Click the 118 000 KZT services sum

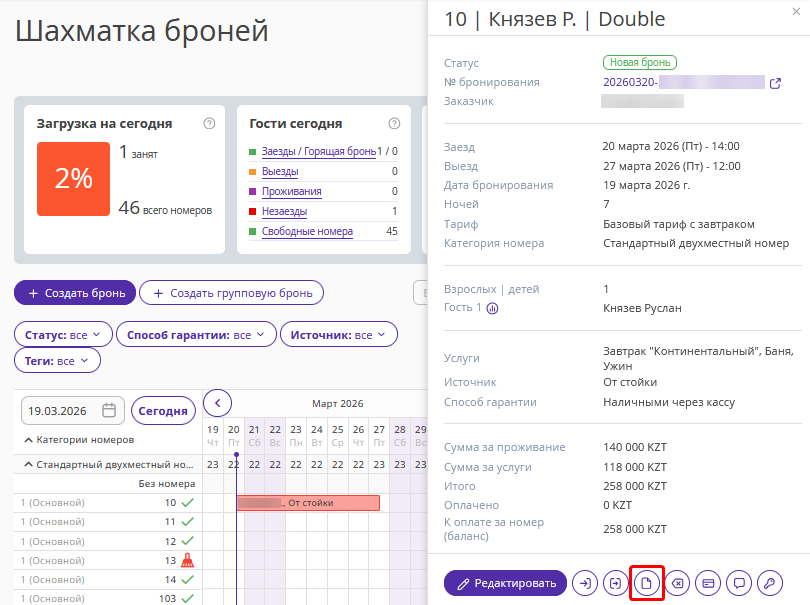point(635,467)
